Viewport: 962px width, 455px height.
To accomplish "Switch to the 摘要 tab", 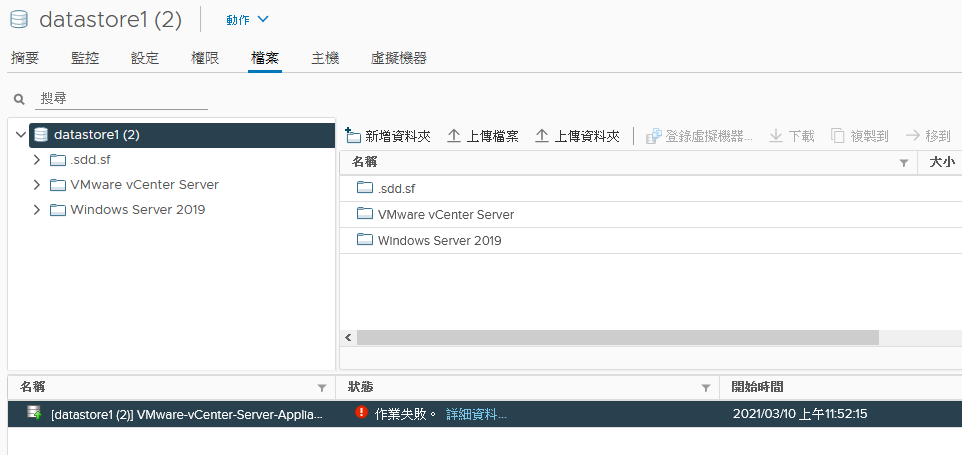I will point(25,58).
